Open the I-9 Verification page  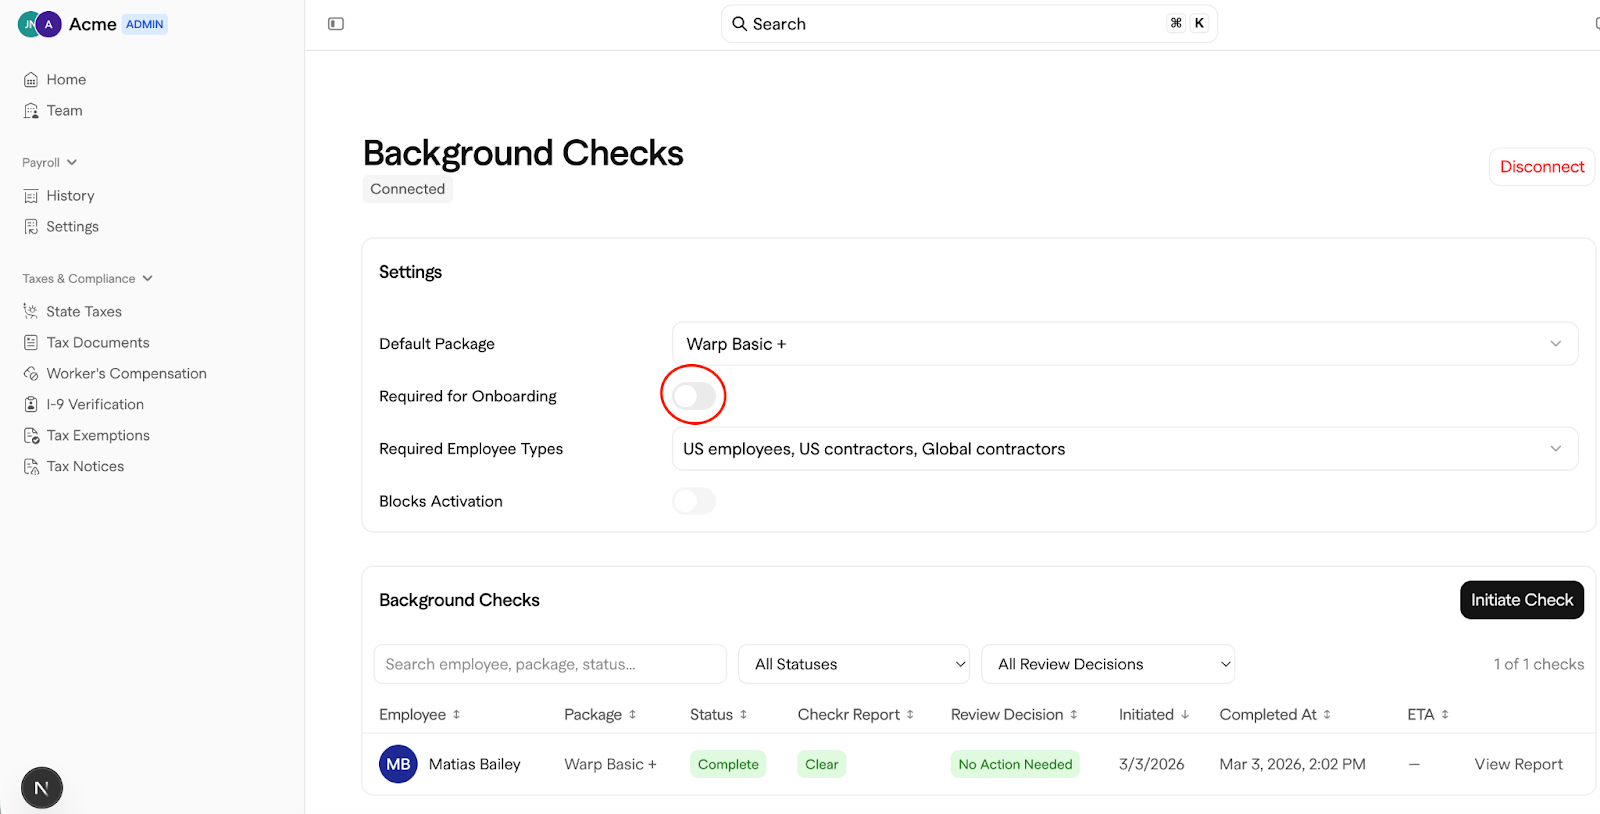[95, 405]
